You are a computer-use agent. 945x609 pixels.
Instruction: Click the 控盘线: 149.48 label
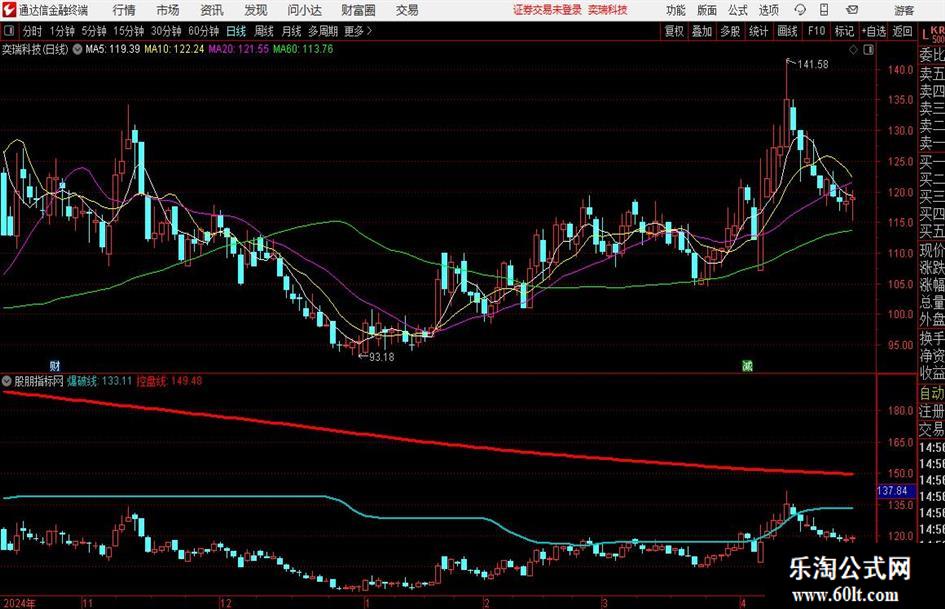(x=169, y=381)
